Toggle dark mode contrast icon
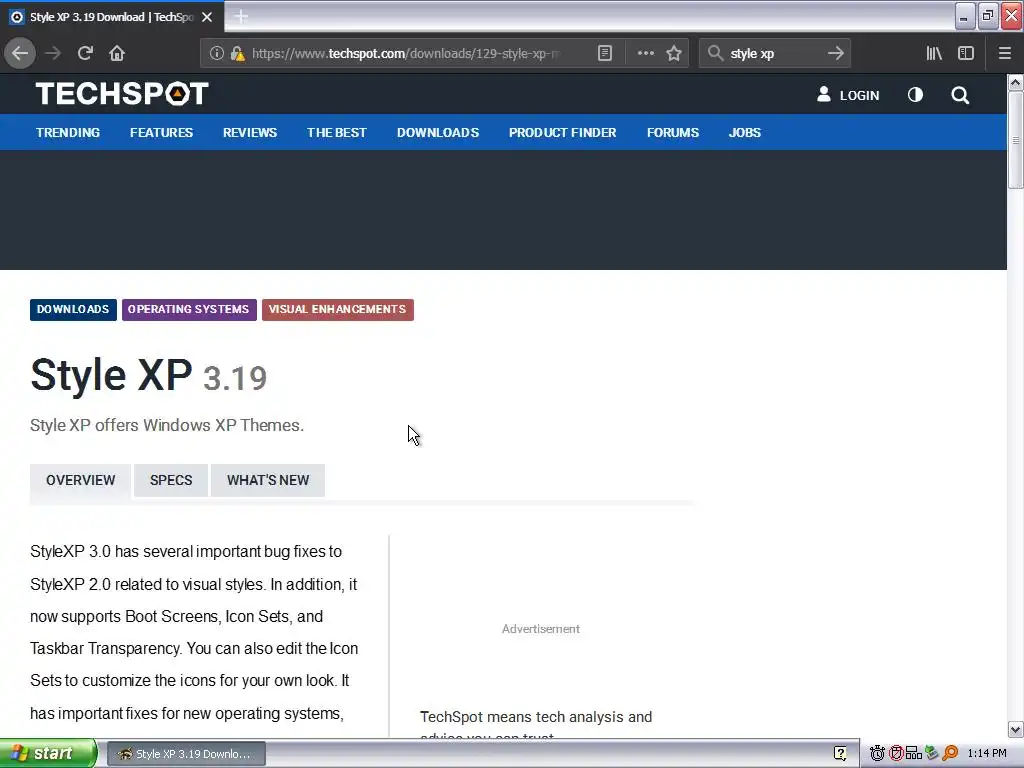Image resolution: width=1024 pixels, height=768 pixels. tap(916, 95)
